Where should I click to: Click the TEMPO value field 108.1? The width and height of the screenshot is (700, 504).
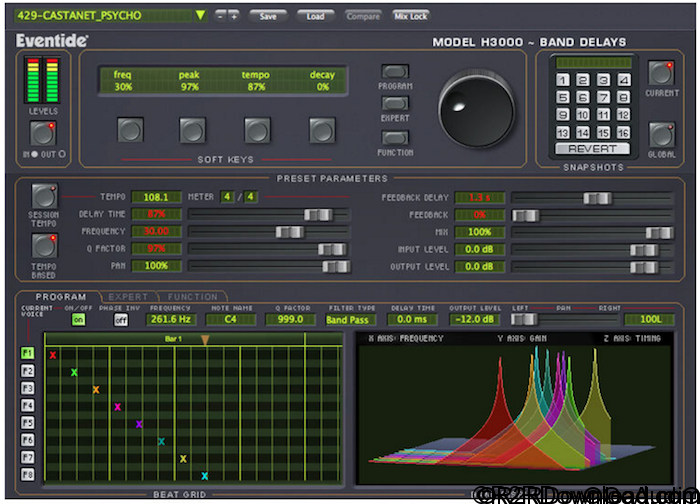point(156,197)
